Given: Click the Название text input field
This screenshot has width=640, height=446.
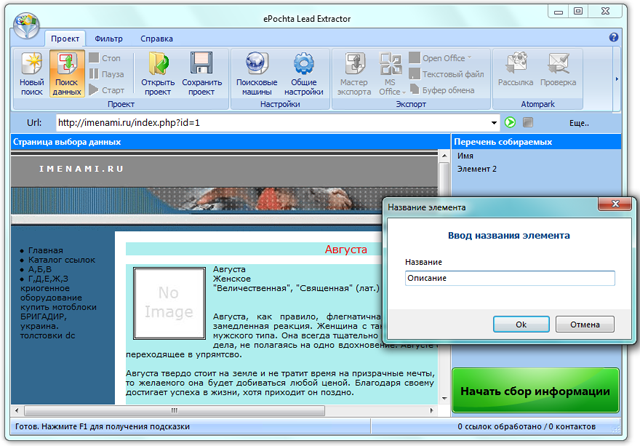Looking at the screenshot, I should 510,278.
